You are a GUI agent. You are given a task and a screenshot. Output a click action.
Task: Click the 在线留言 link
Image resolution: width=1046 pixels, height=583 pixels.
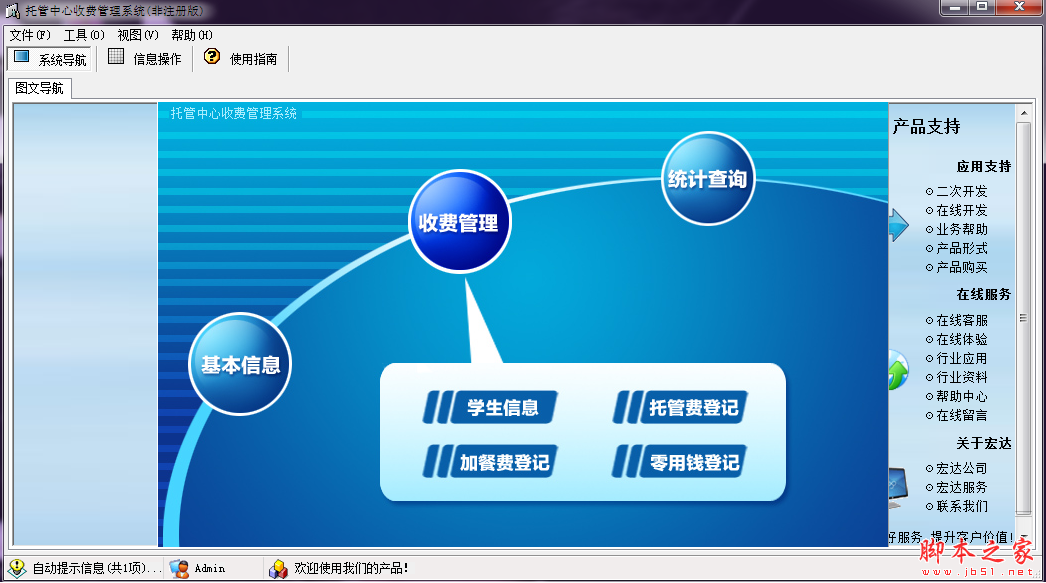961,416
